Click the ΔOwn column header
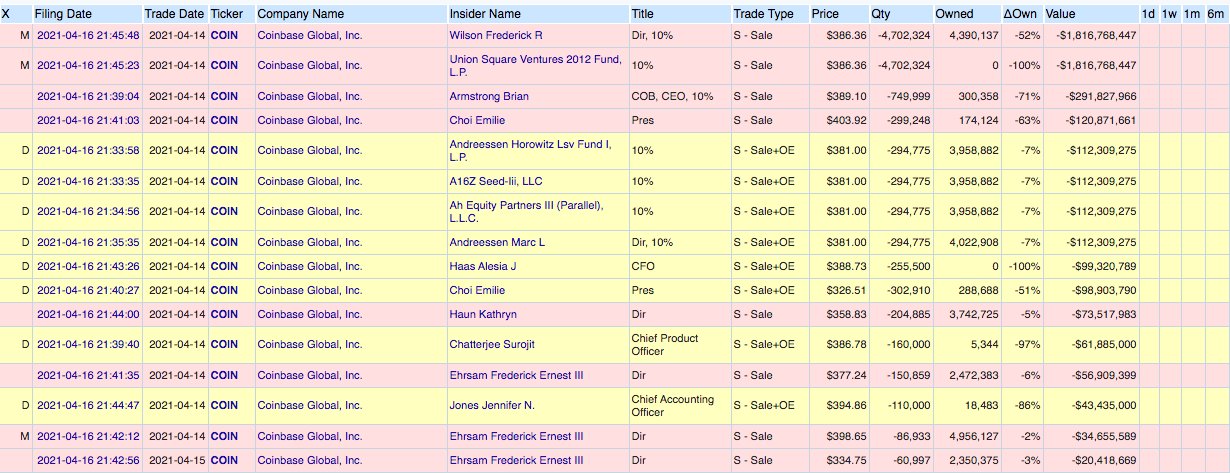 1019,14
